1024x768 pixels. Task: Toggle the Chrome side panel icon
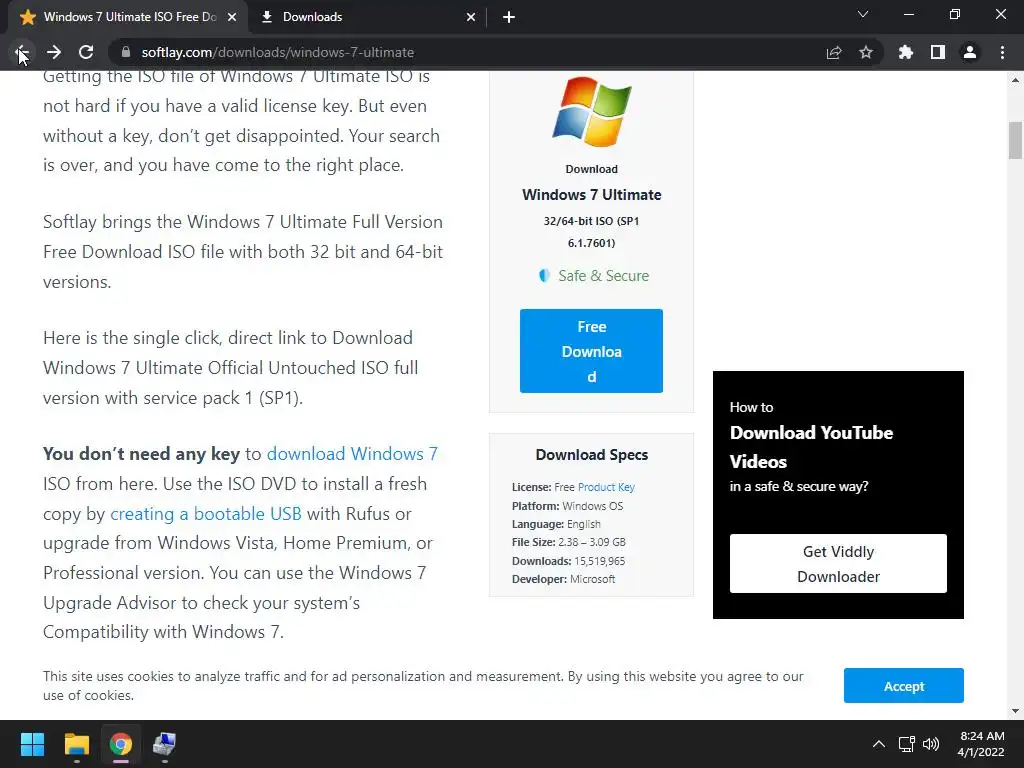point(938,52)
